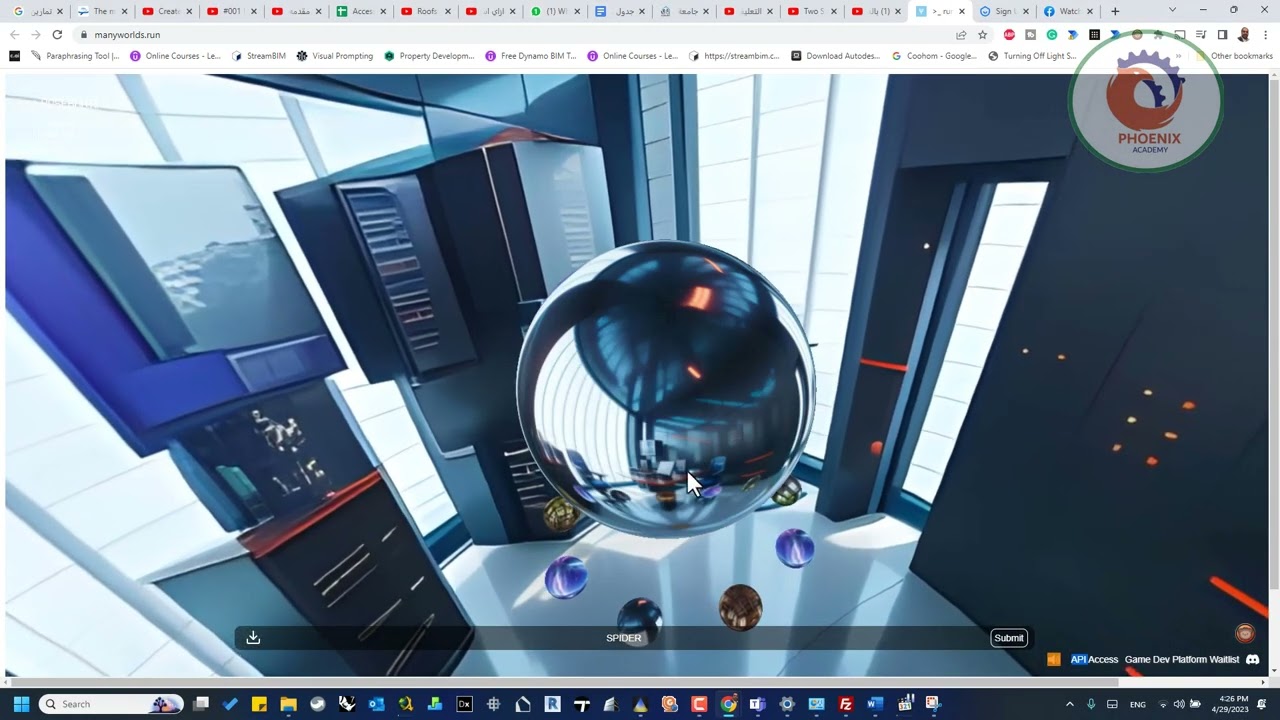Select the brown textured sphere near the prompt bar
Image resolution: width=1280 pixels, height=720 pixels.
[x=740, y=607]
